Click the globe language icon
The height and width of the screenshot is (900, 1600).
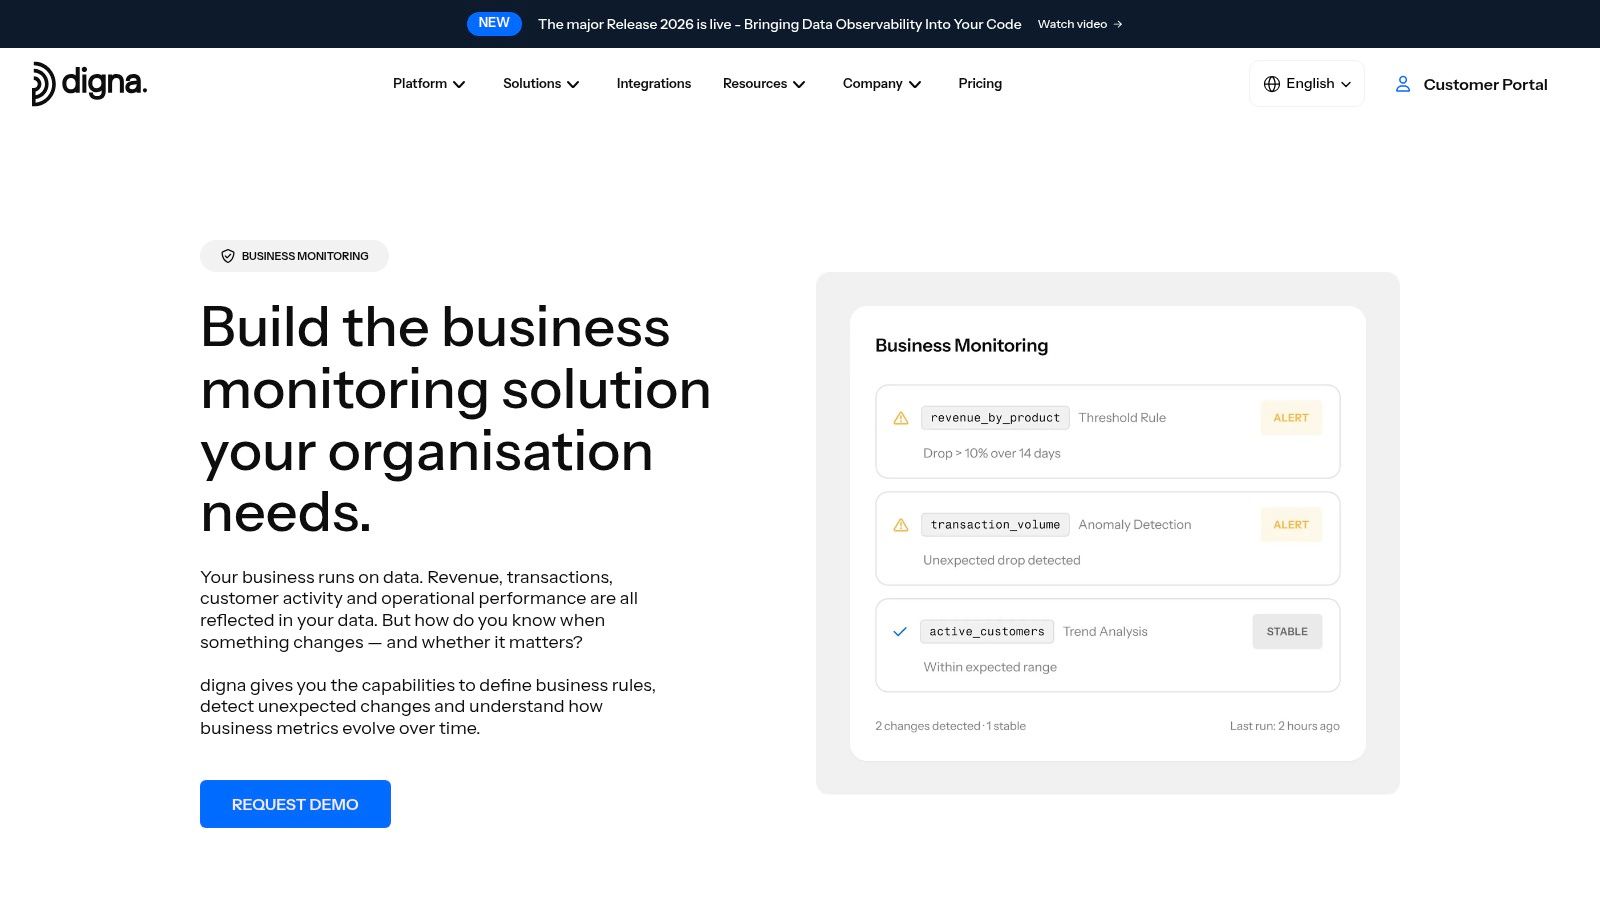[x=1272, y=84]
